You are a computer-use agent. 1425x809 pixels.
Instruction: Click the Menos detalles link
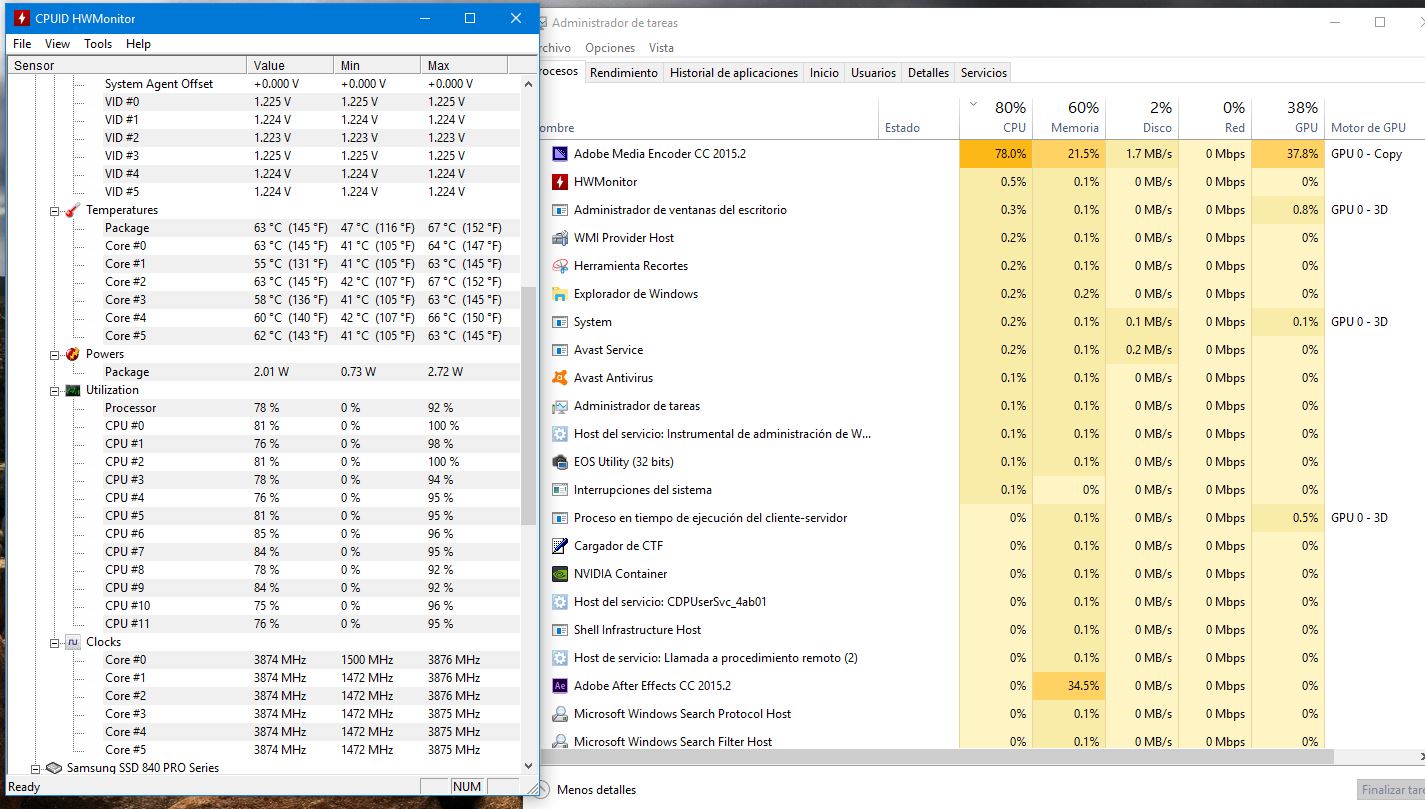596,790
